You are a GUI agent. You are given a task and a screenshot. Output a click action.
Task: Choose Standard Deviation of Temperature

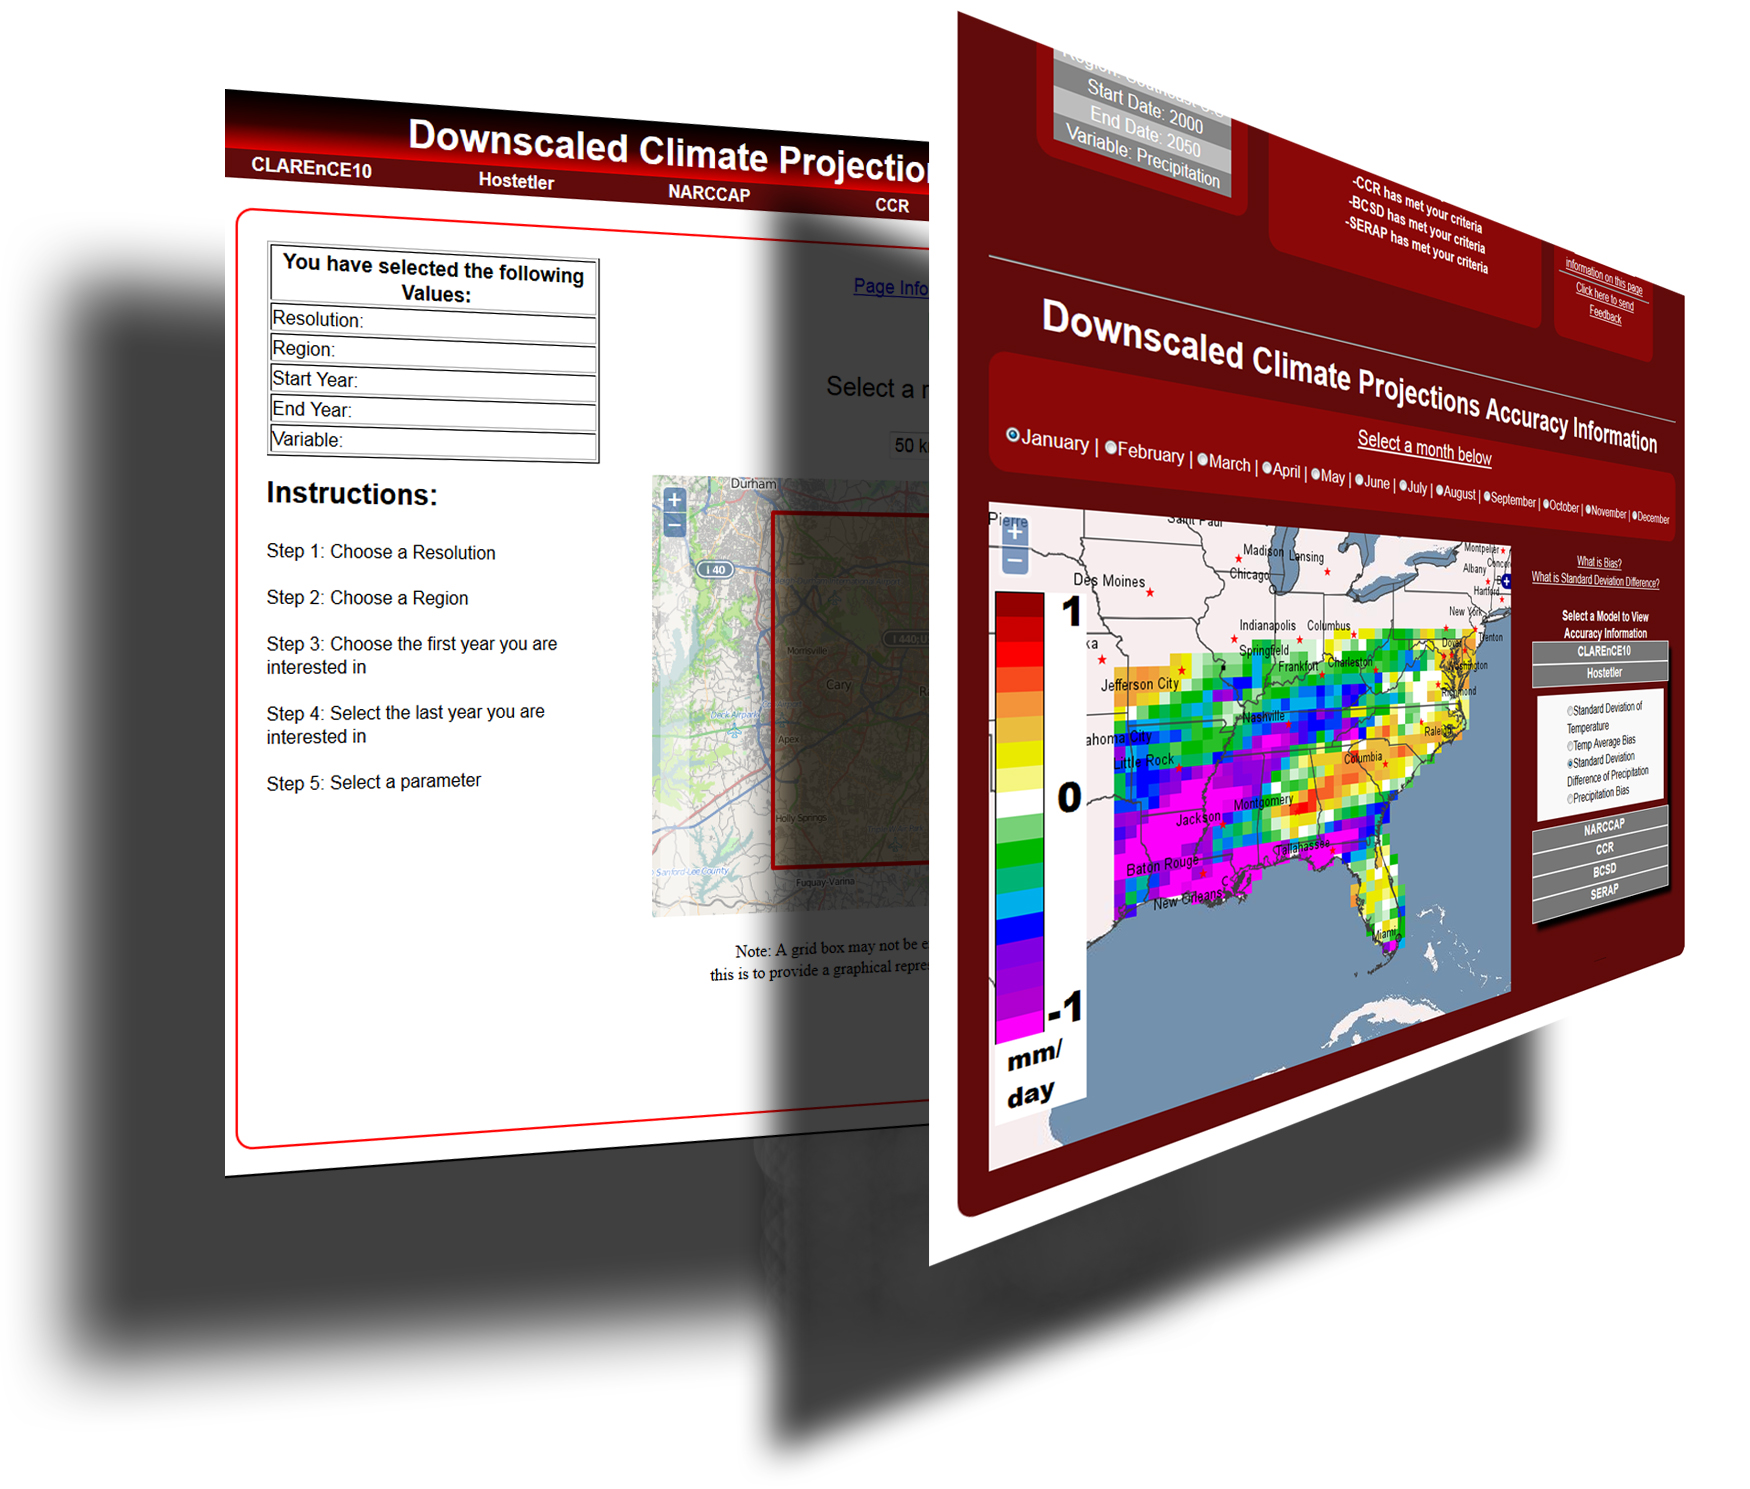coord(1569,710)
